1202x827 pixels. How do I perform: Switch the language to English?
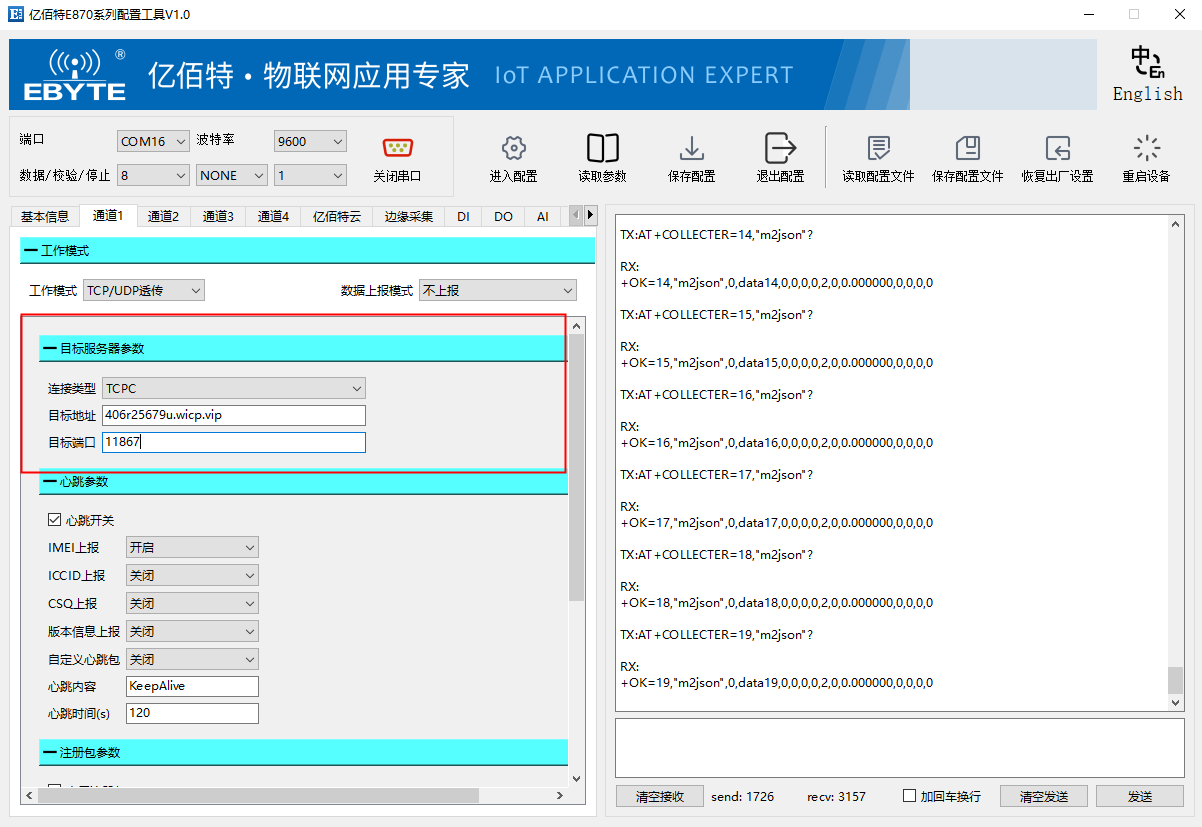click(1147, 75)
